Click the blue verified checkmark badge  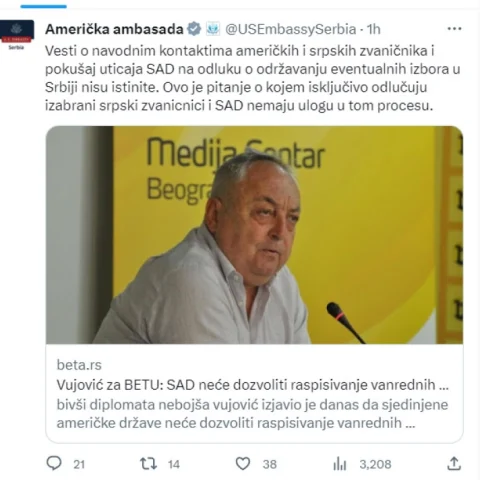click(x=194, y=29)
